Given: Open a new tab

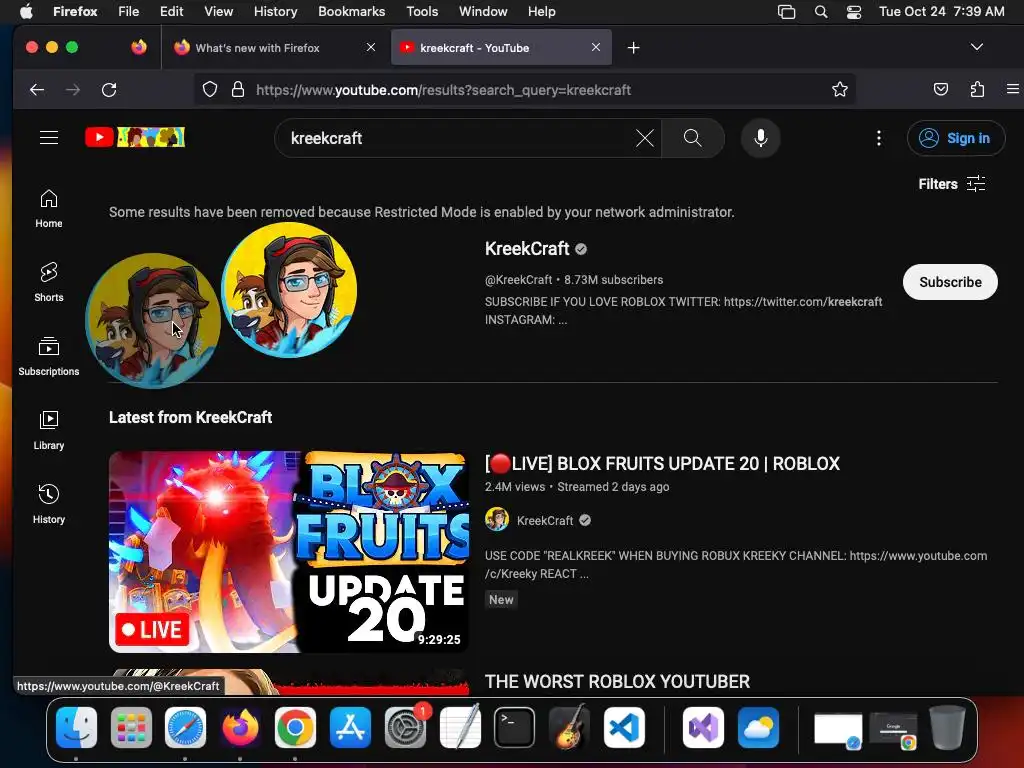Looking at the screenshot, I should click(633, 48).
